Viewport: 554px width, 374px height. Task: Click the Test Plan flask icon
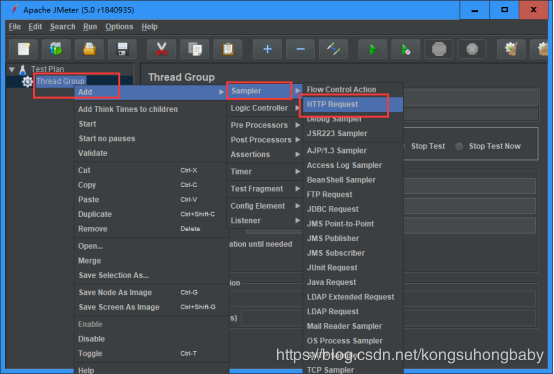pos(23,69)
